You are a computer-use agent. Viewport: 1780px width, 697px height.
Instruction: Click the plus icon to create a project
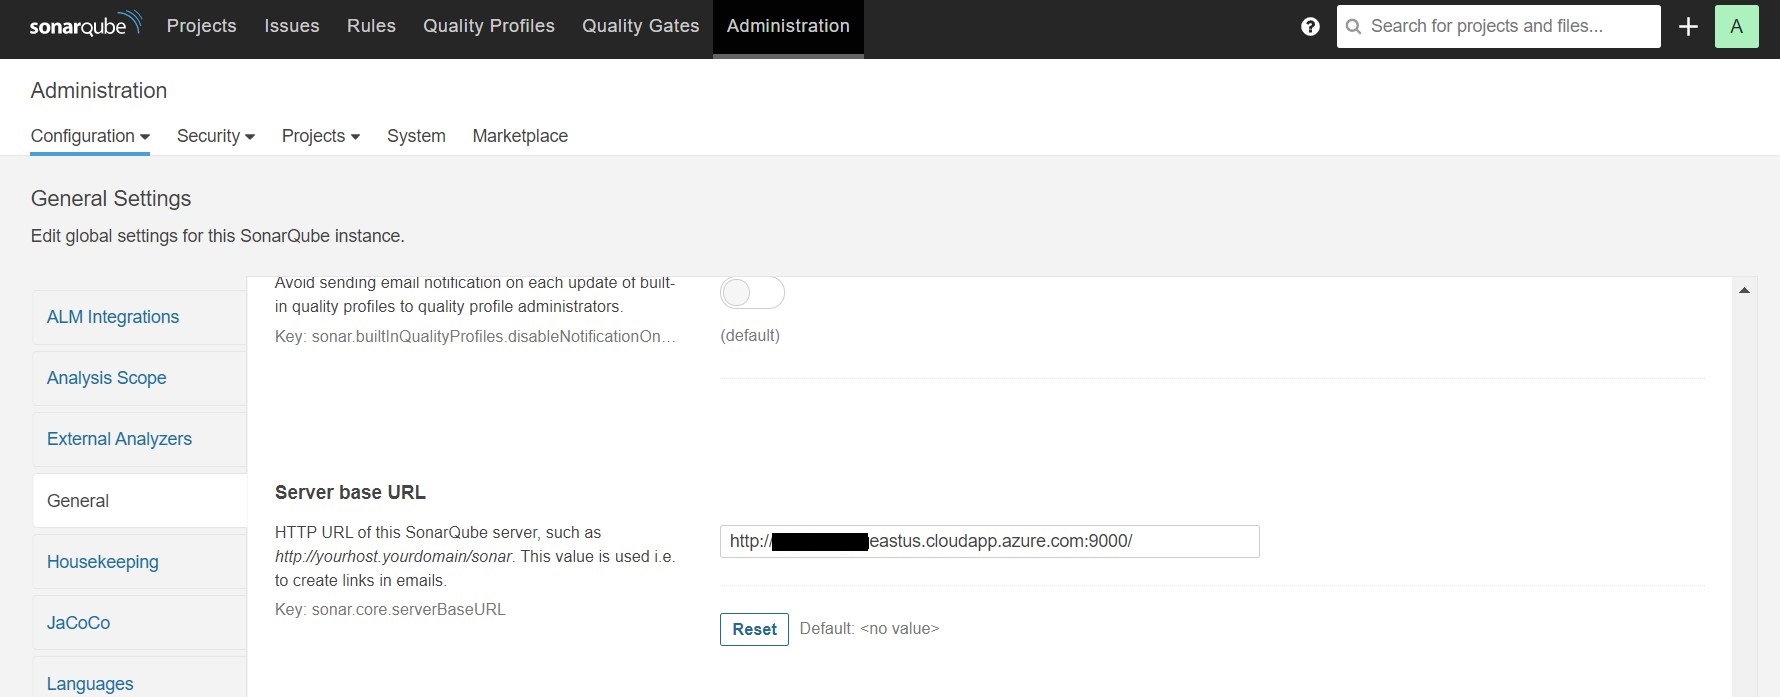pos(1688,27)
